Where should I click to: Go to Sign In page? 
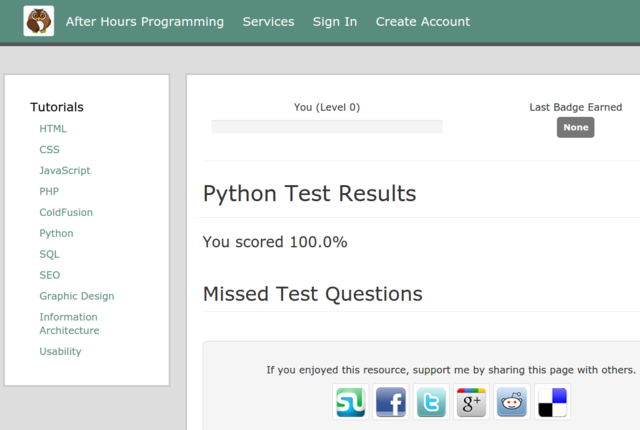[334, 21]
